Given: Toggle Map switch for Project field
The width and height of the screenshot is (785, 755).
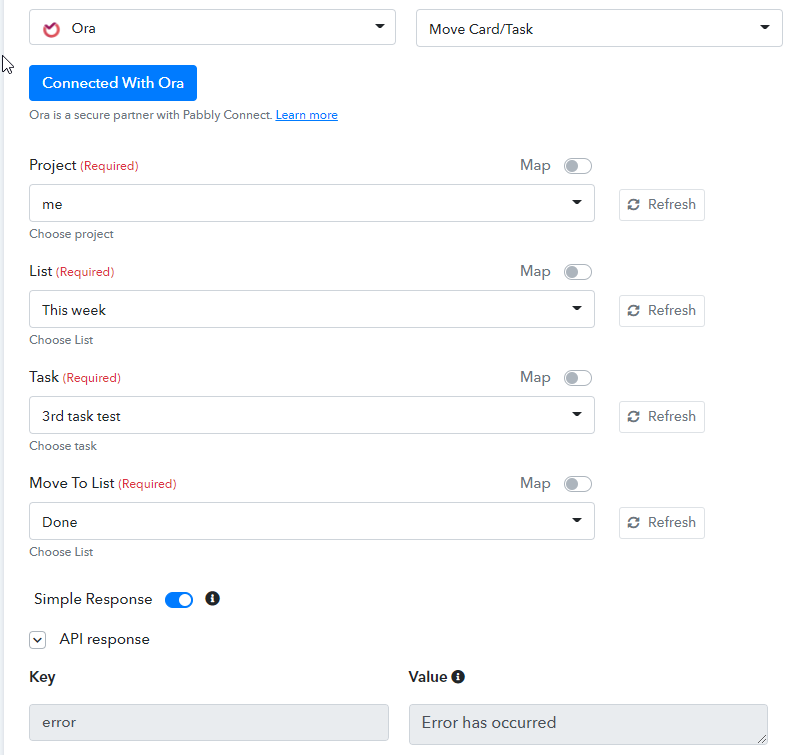Looking at the screenshot, I should [578, 166].
